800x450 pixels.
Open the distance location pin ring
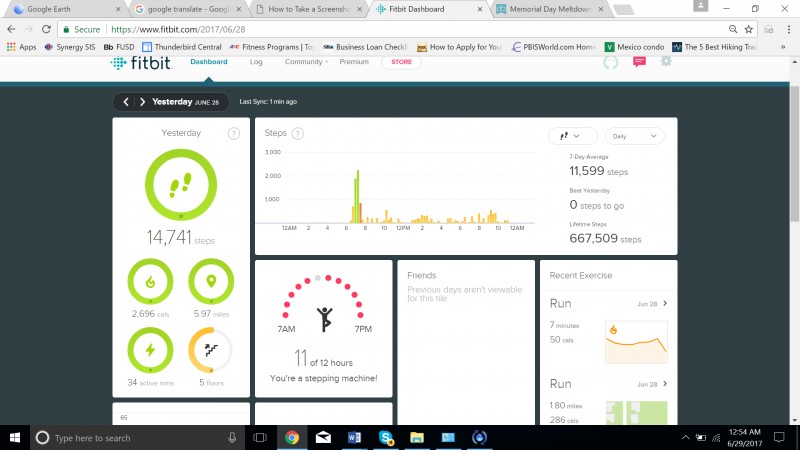click(209, 281)
